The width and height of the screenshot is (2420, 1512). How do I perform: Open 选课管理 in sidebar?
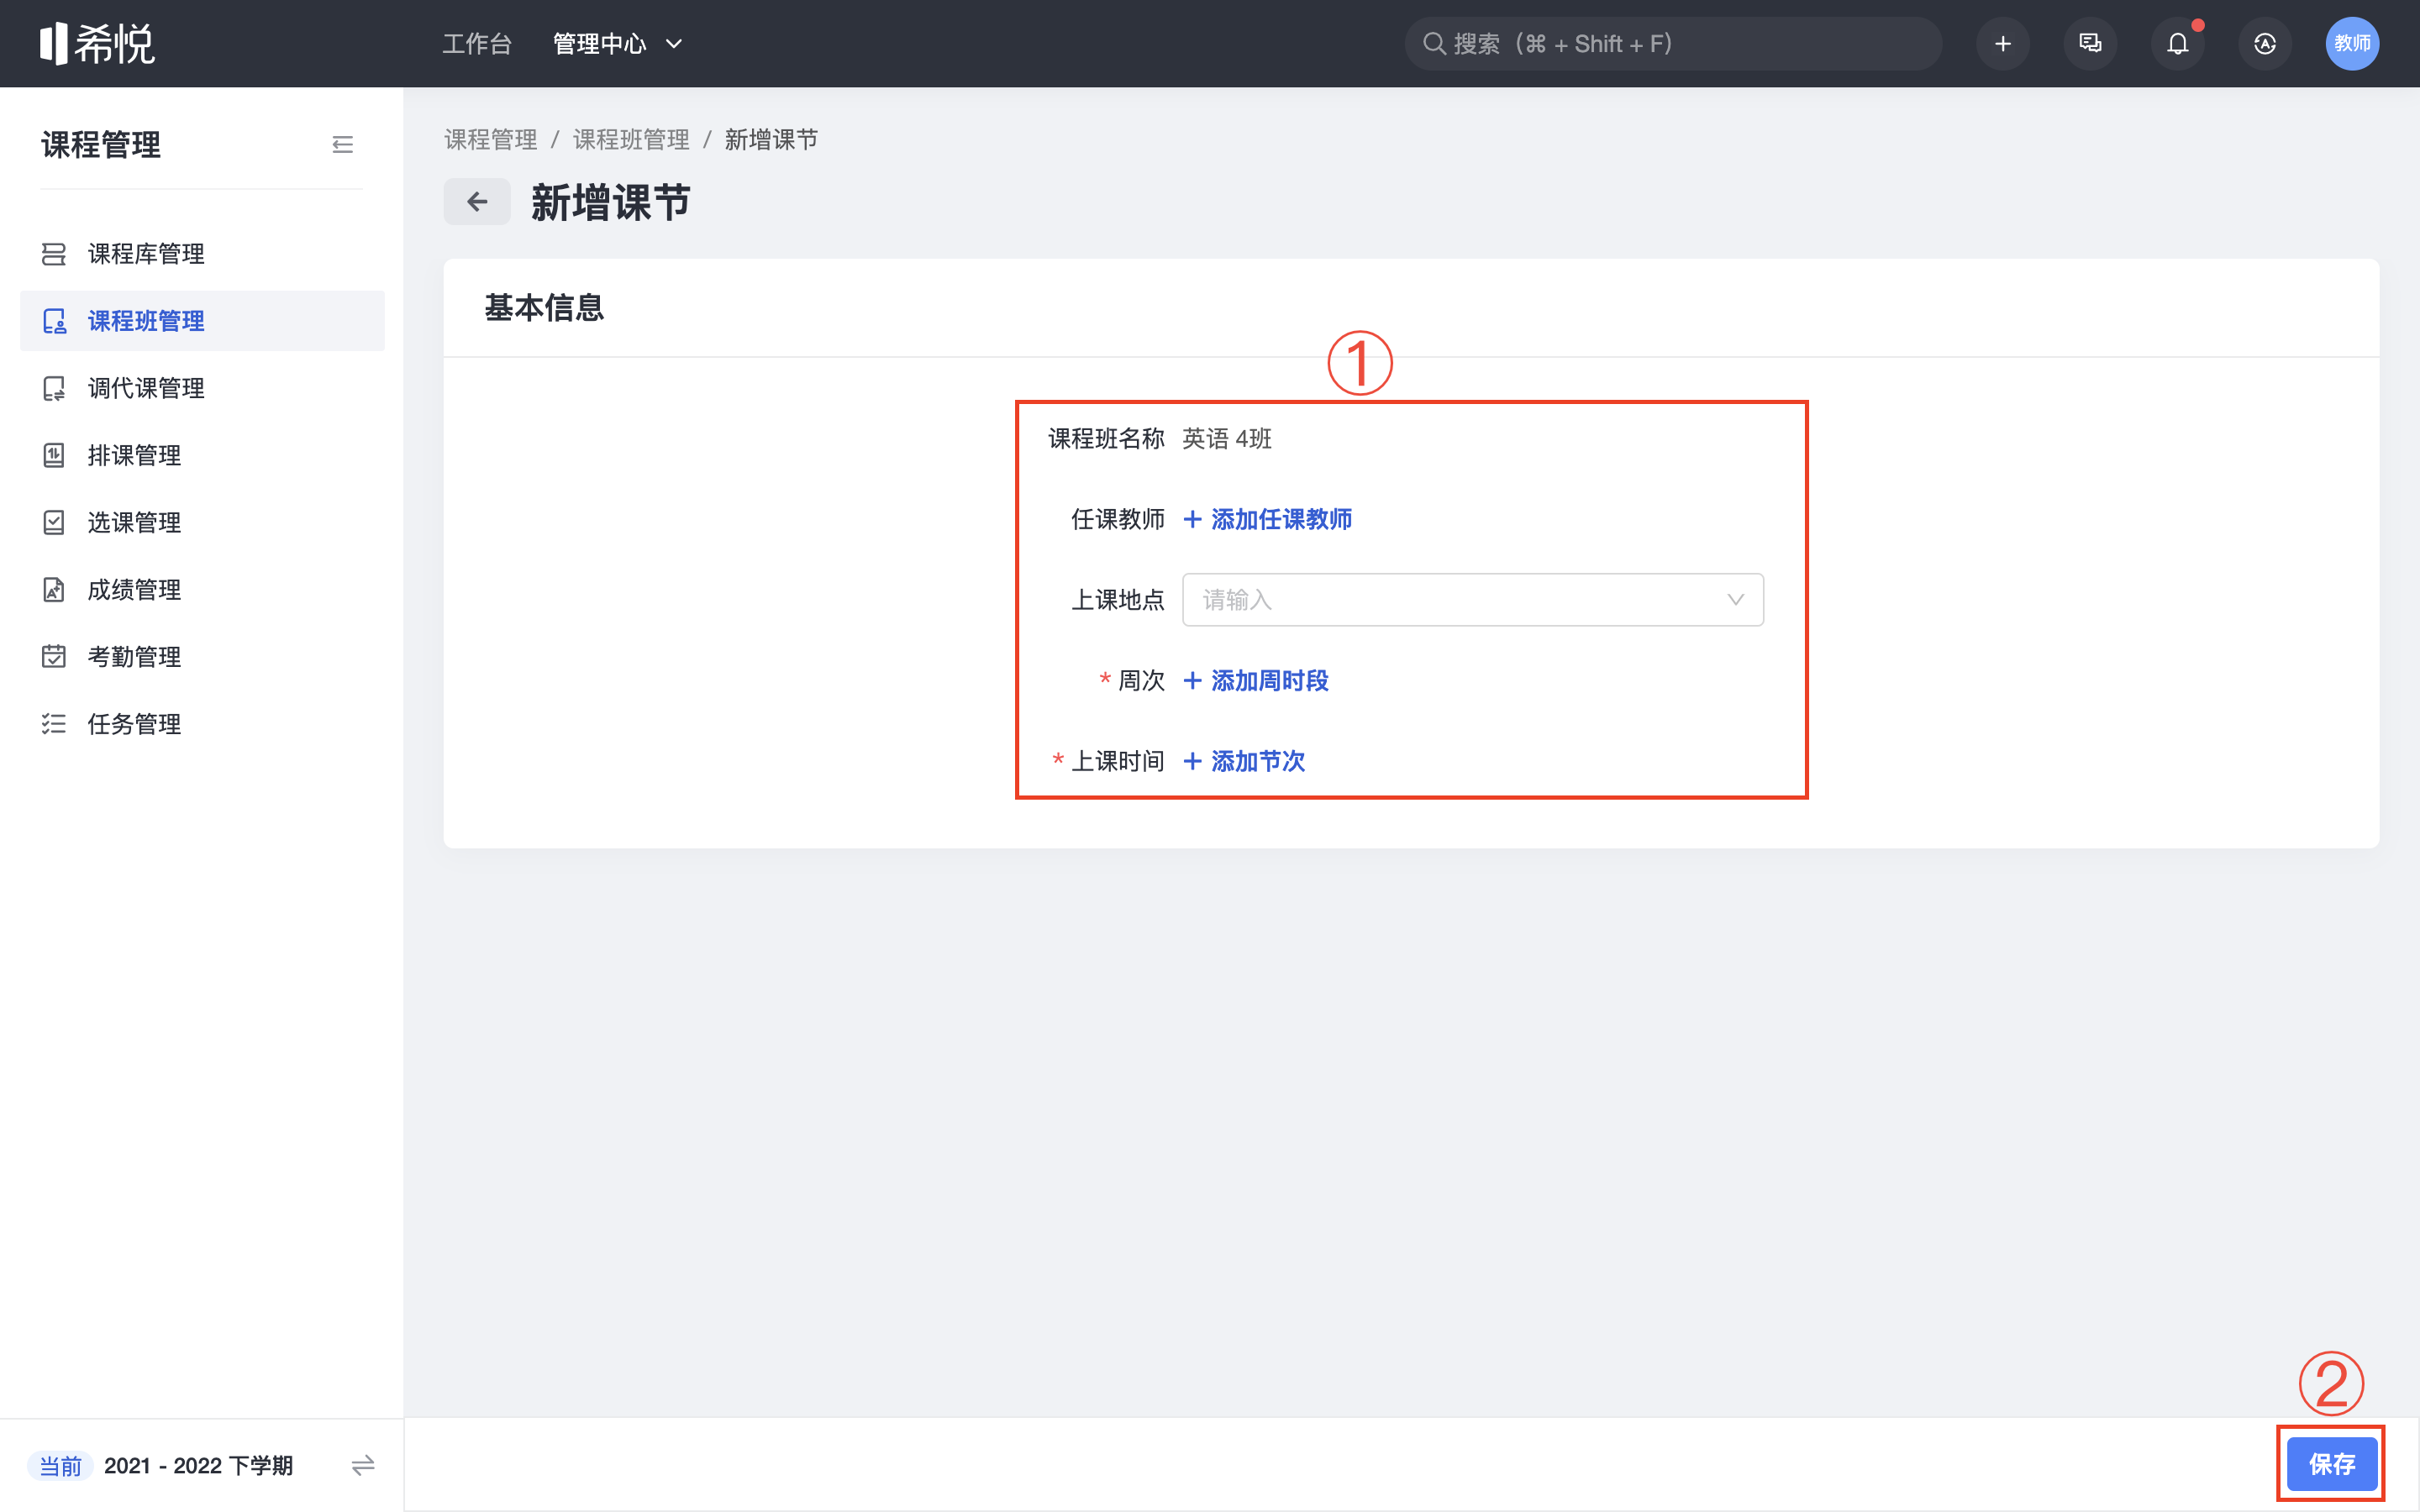(x=202, y=522)
